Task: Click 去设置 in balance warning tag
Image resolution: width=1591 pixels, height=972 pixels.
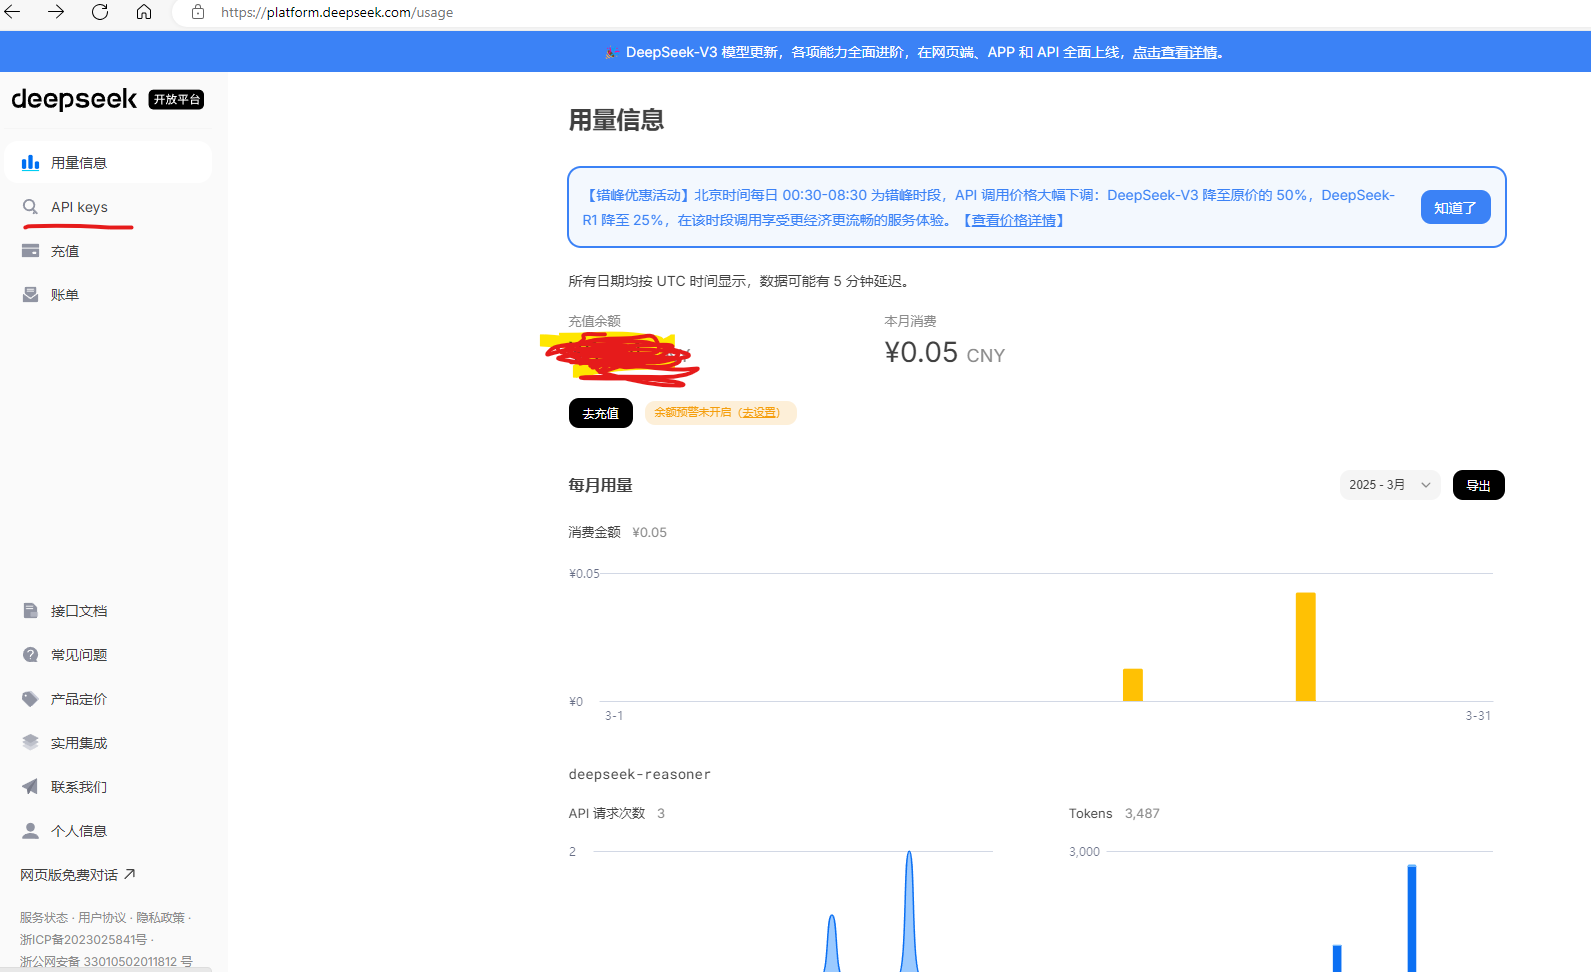Action: [760, 413]
